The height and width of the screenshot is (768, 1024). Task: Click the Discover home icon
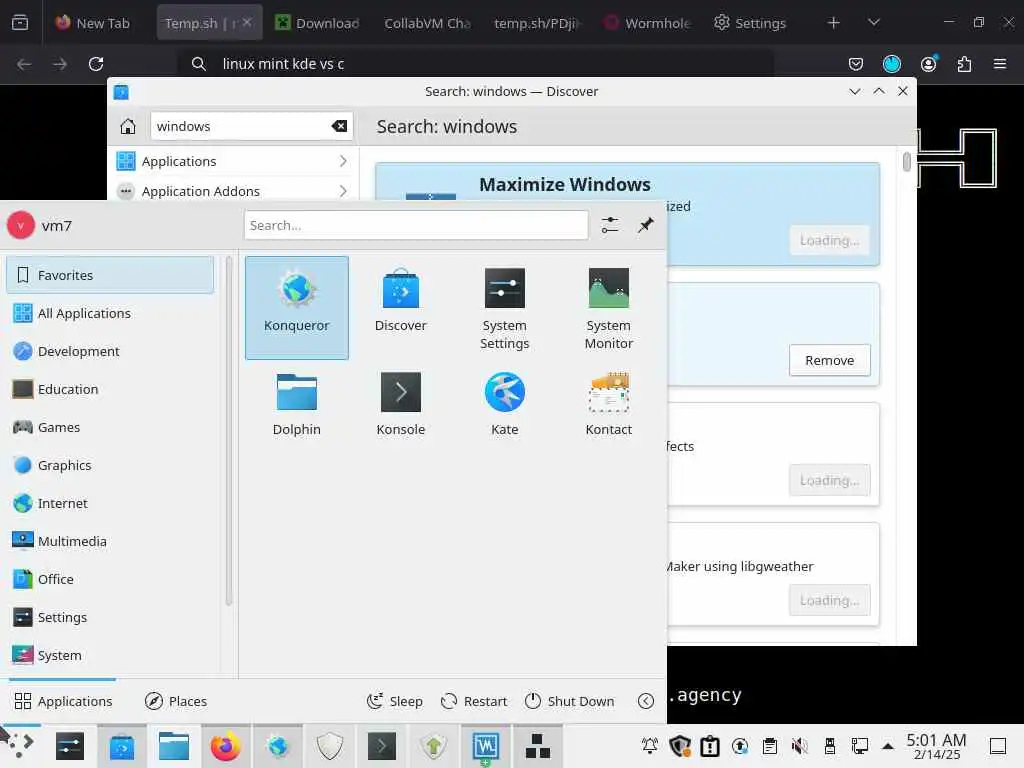tap(128, 126)
